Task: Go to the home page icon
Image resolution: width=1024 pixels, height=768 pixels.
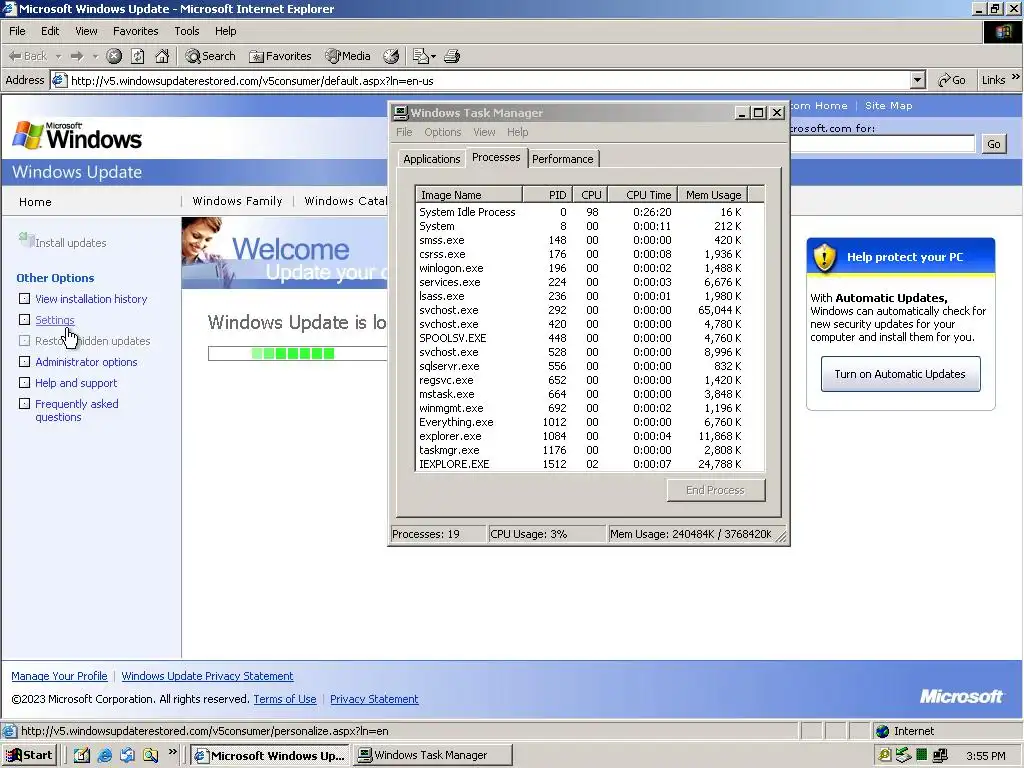Action: (162, 56)
